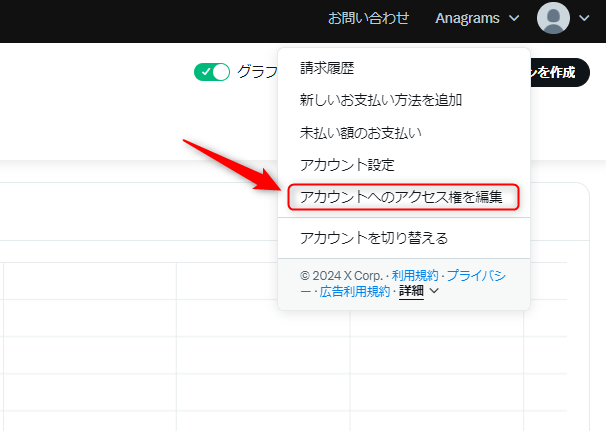Viewport: 606px width, 431px height.
Task: Click the profile avatar icon
Action: click(x=553, y=18)
